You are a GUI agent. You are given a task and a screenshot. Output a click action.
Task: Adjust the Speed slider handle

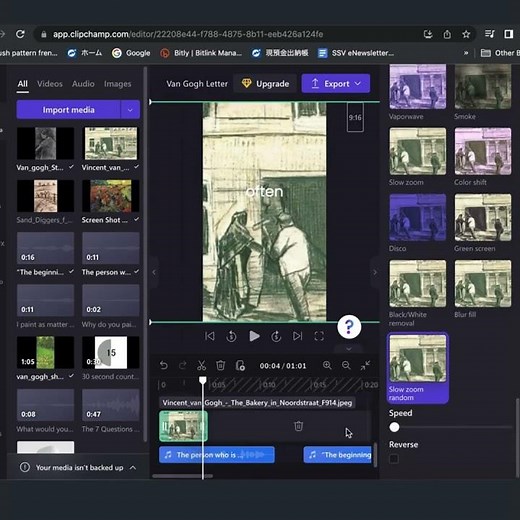click(394, 427)
